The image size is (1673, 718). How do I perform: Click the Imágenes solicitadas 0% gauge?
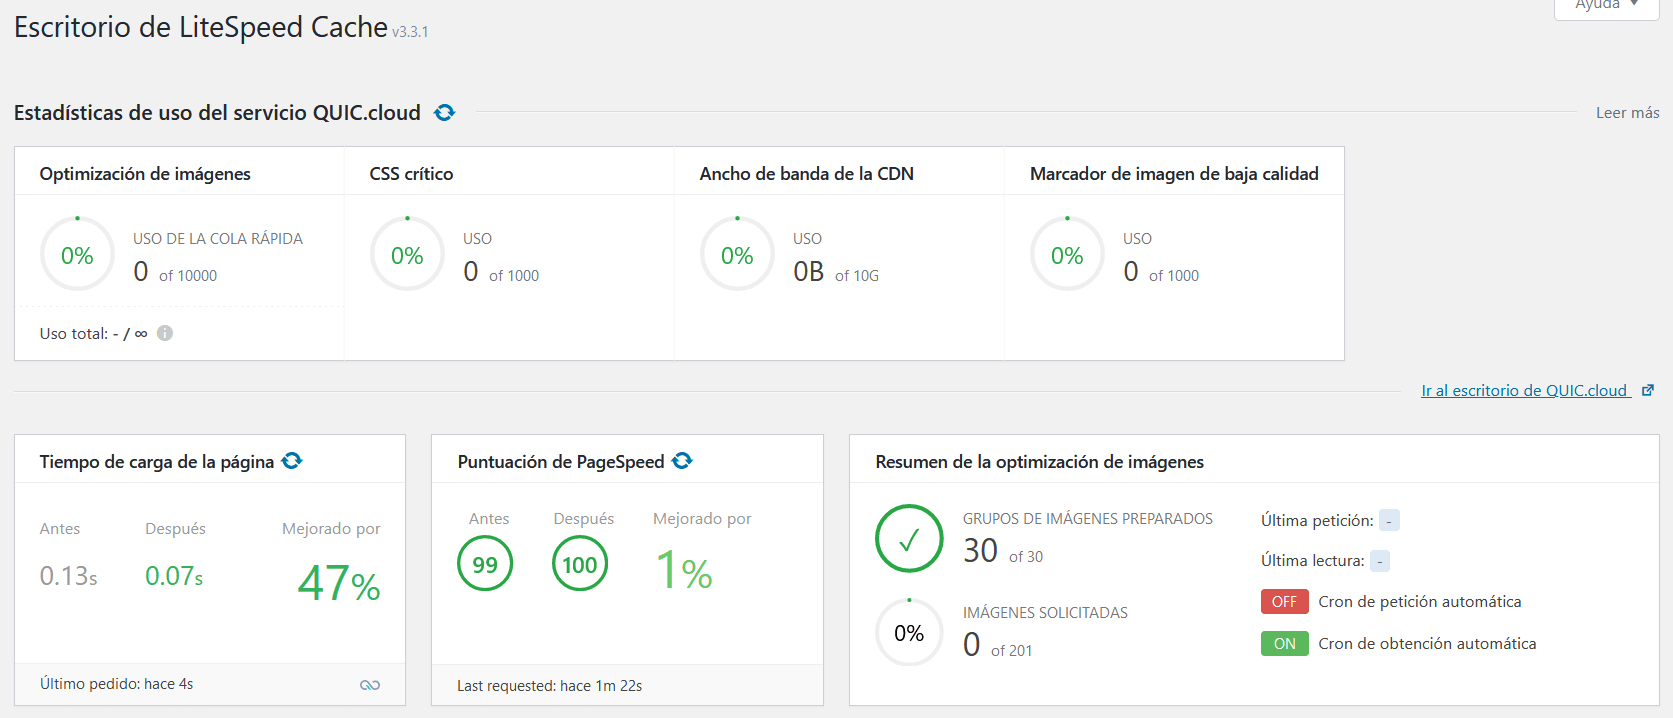tap(909, 632)
